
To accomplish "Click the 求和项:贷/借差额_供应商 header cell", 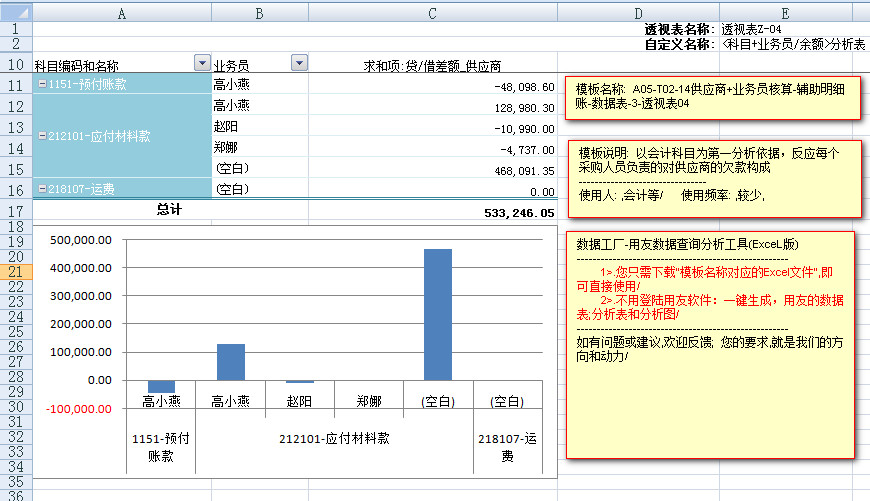I will [432, 65].
